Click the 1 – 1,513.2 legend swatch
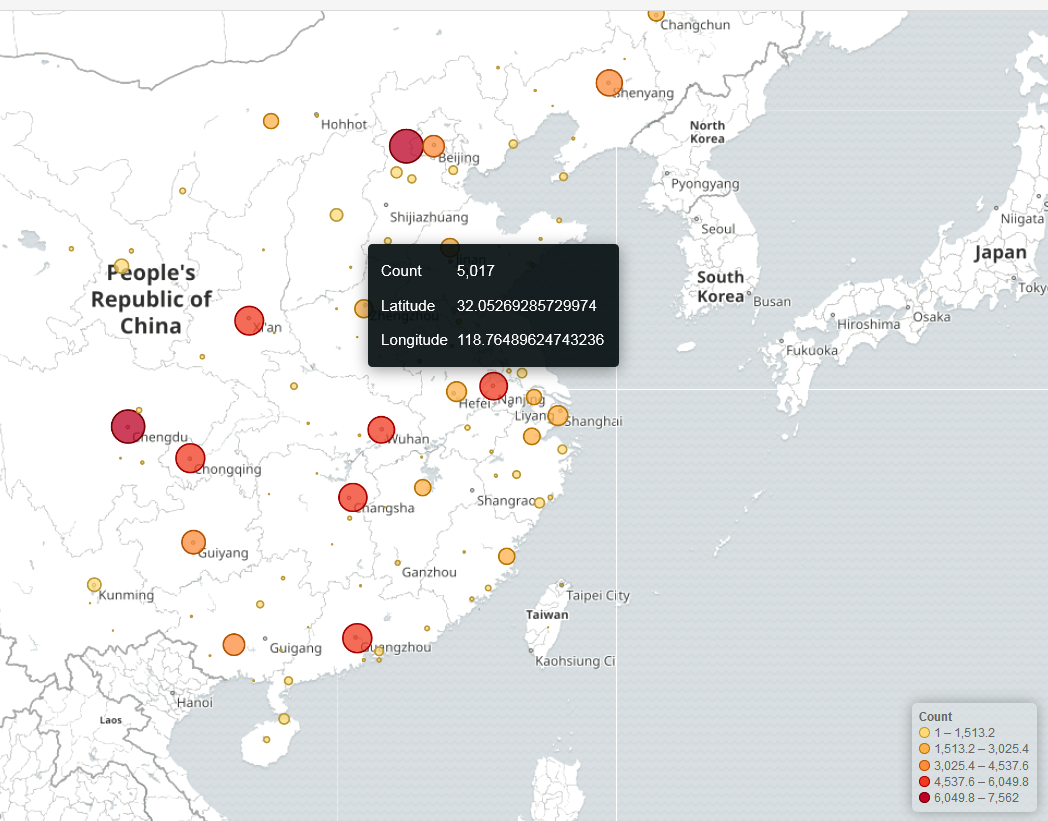The width and height of the screenshot is (1048, 821). (x=925, y=733)
